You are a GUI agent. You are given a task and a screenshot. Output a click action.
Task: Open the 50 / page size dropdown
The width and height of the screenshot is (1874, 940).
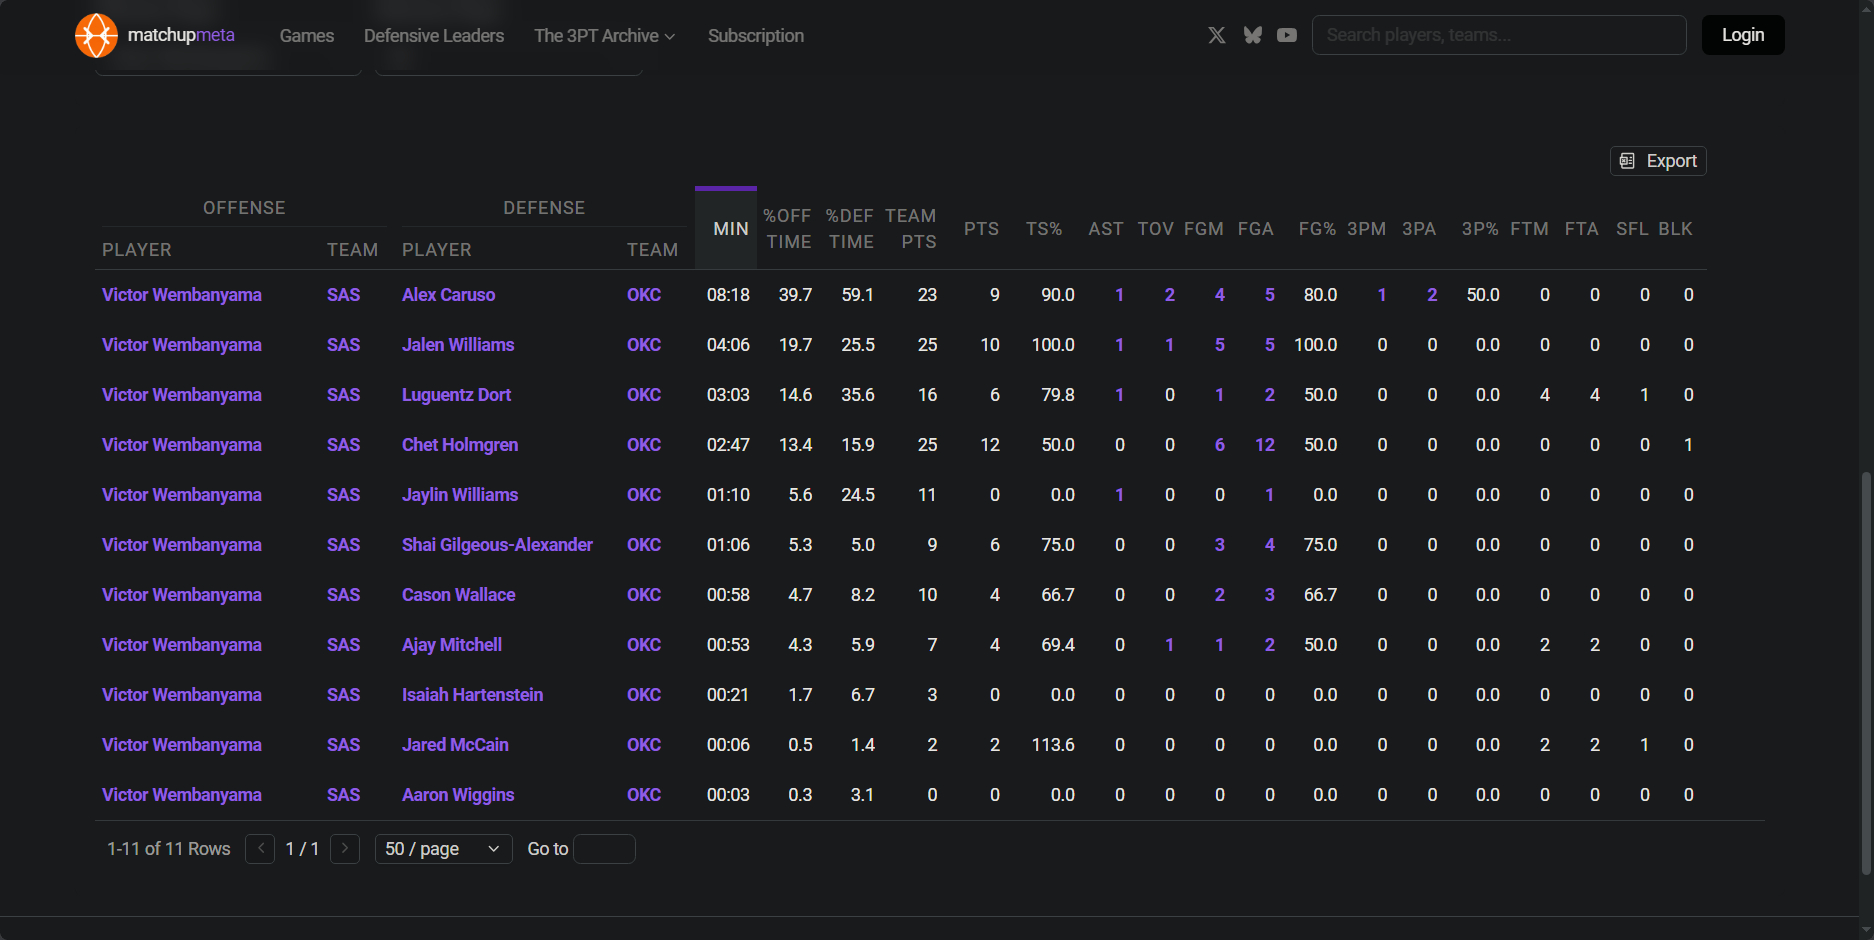pos(443,849)
